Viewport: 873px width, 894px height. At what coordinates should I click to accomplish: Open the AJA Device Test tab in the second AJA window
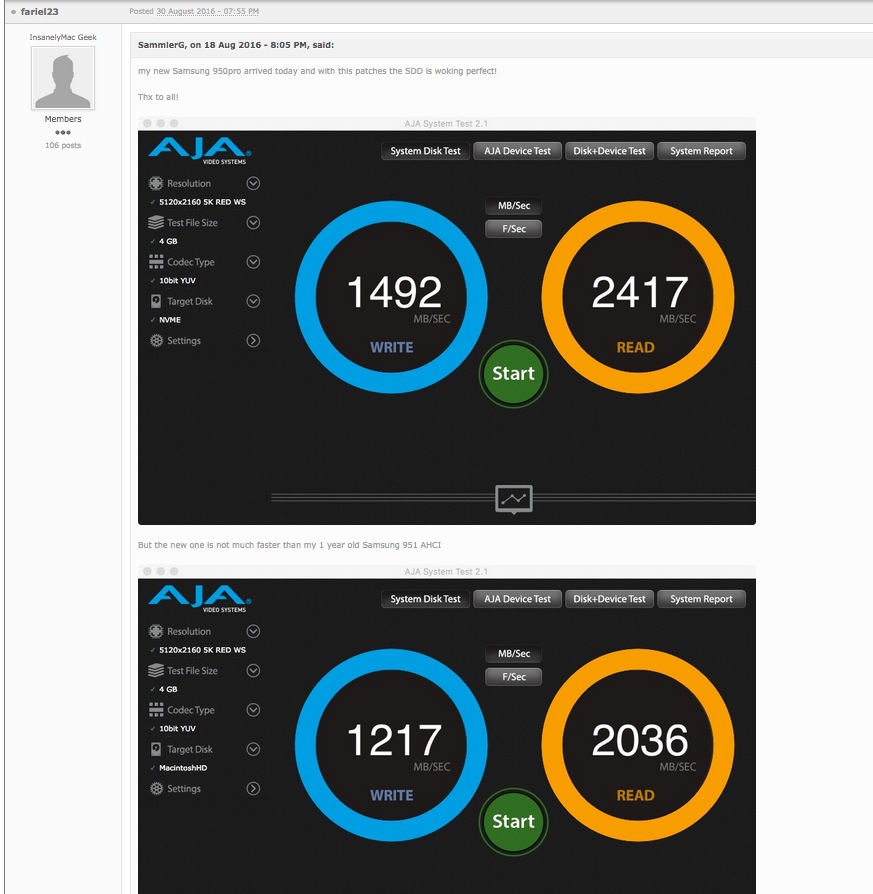tap(518, 599)
